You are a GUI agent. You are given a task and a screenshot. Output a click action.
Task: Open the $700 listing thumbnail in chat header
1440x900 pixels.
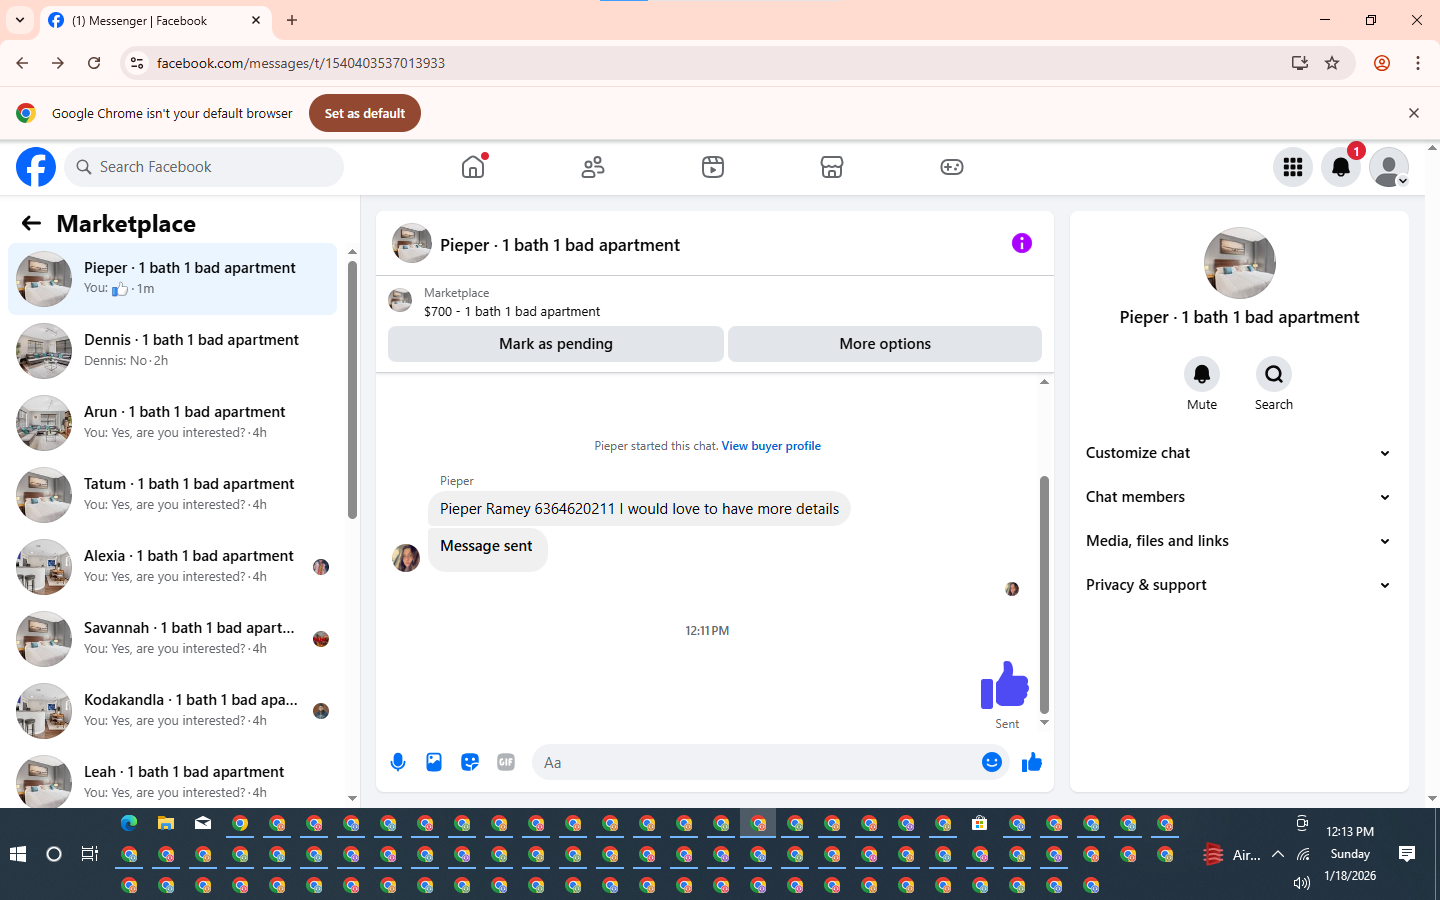(x=400, y=301)
